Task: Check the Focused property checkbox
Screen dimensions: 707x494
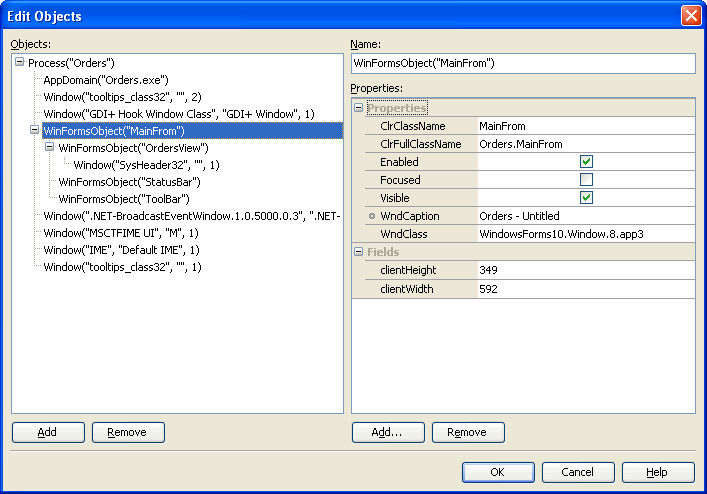Action: tap(586, 180)
